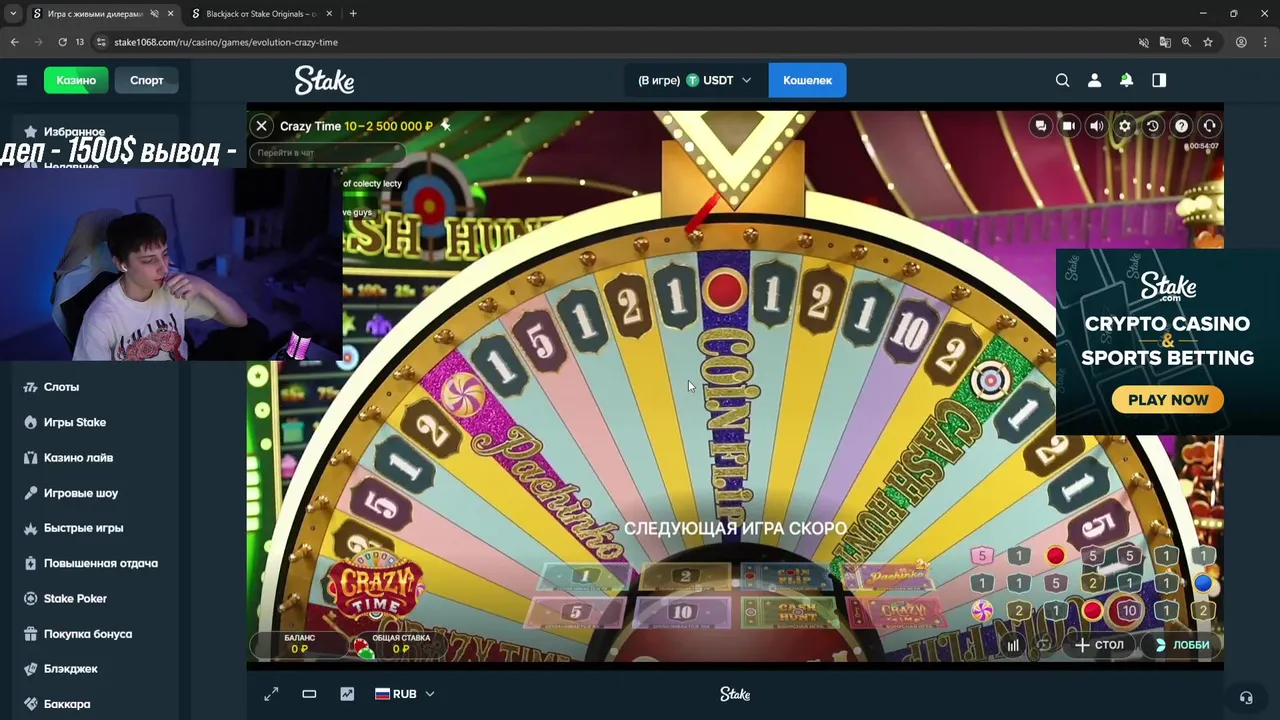The width and height of the screenshot is (1280, 720).
Task: Contact support via headset icon in game
Action: pos(1209,126)
